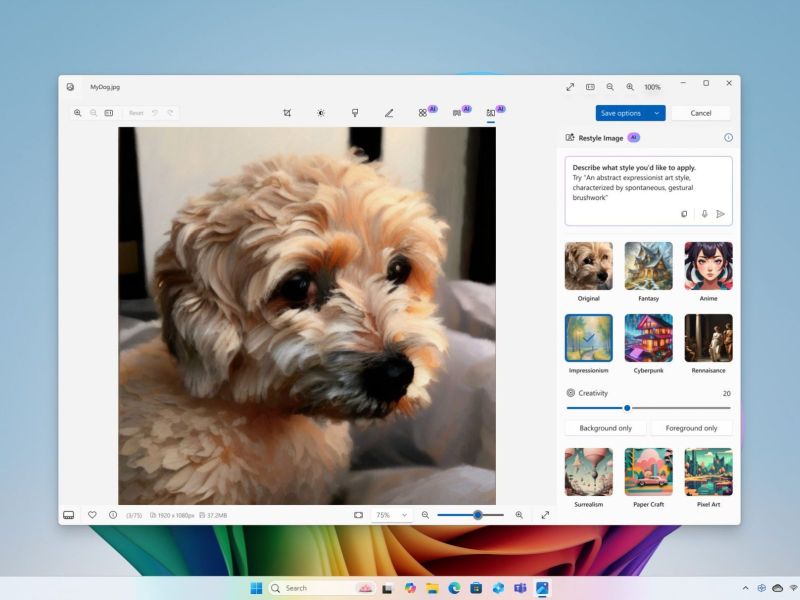
Task: Open Microsoft Edge from the taskbar
Action: click(x=454, y=588)
